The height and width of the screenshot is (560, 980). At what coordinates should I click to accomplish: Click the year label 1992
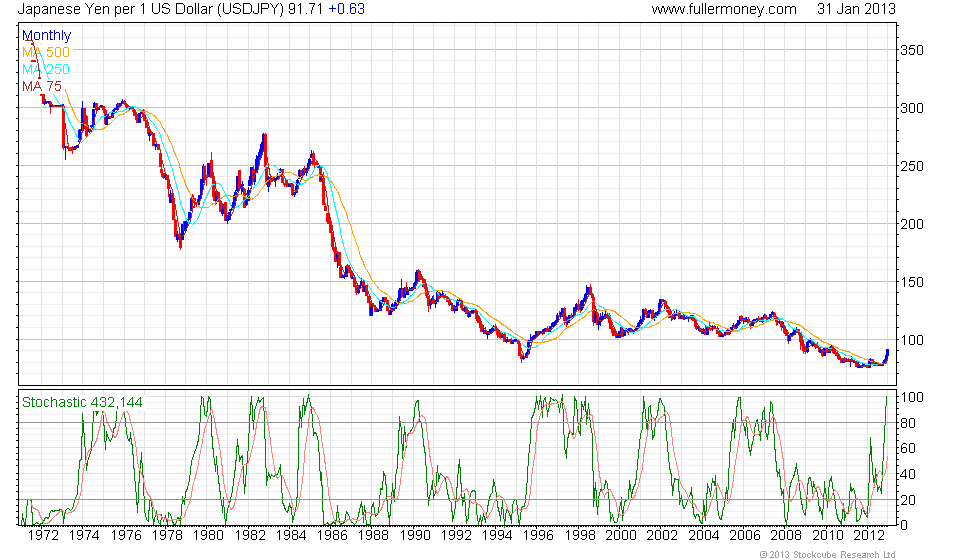[x=456, y=536]
